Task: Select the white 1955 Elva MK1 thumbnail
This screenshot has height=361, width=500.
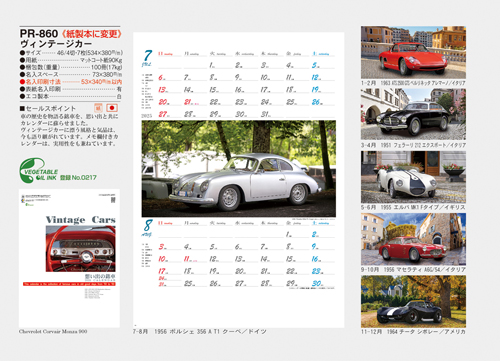Action: [x=413, y=177]
